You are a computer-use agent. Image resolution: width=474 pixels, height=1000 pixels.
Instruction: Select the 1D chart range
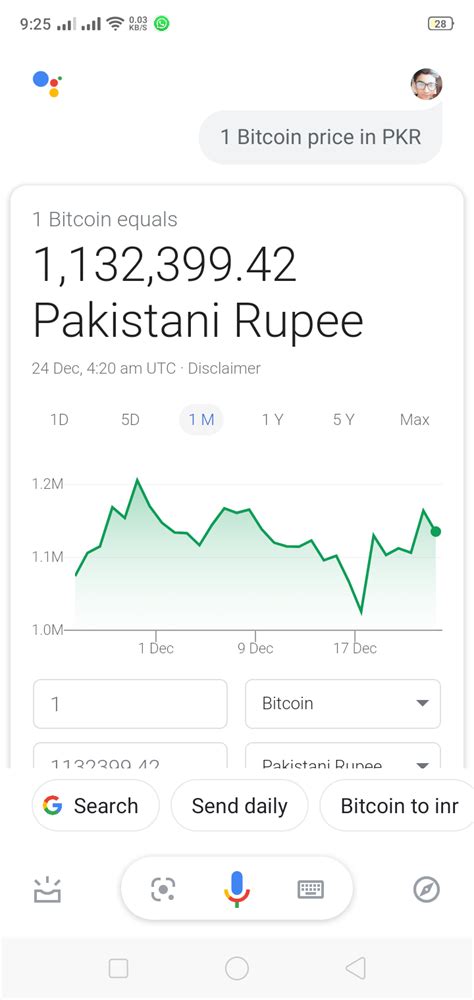click(59, 420)
